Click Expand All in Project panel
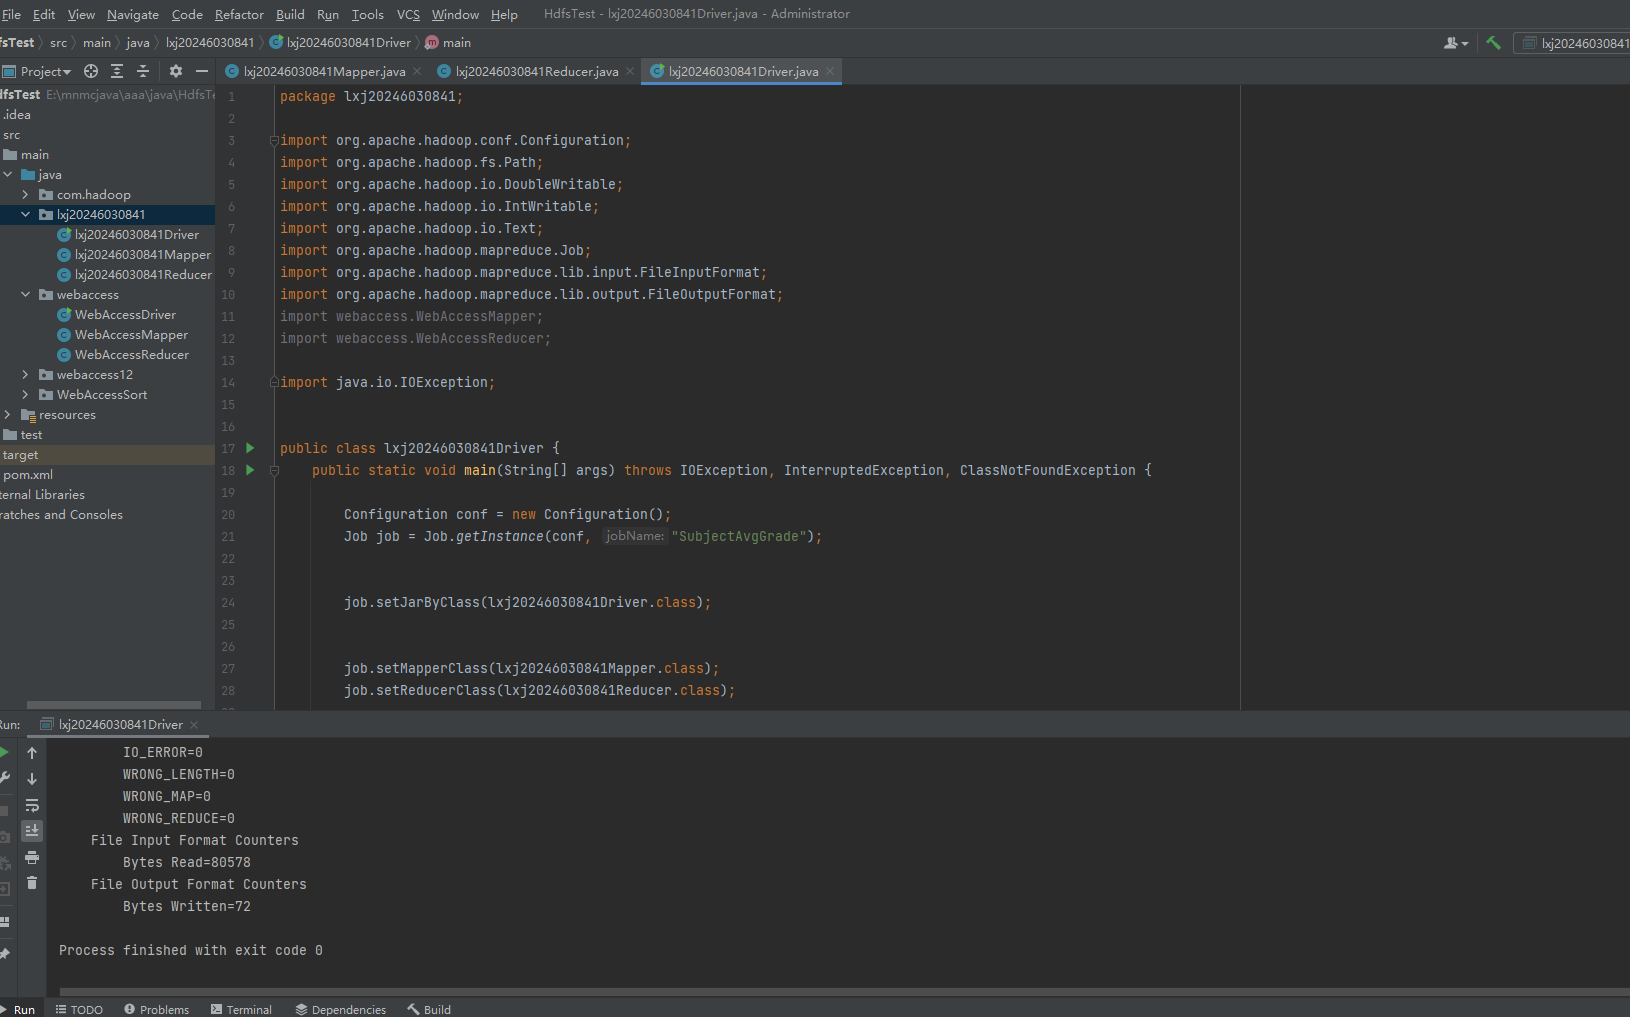Image resolution: width=1630 pixels, height=1017 pixels. point(117,71)
